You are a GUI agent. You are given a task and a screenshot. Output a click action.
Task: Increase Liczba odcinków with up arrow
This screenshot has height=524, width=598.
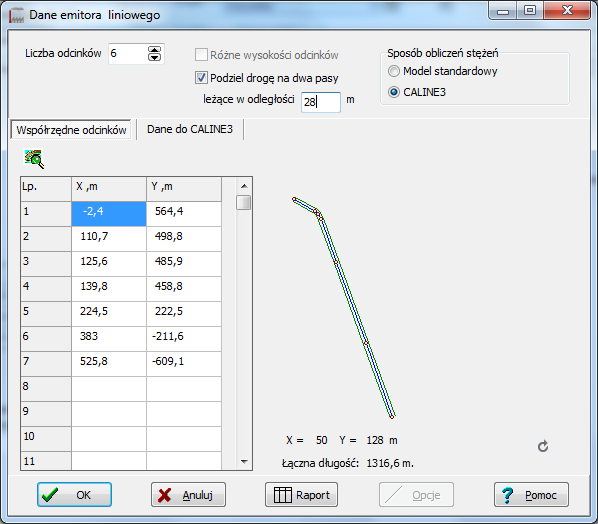[x=154, y=50]
